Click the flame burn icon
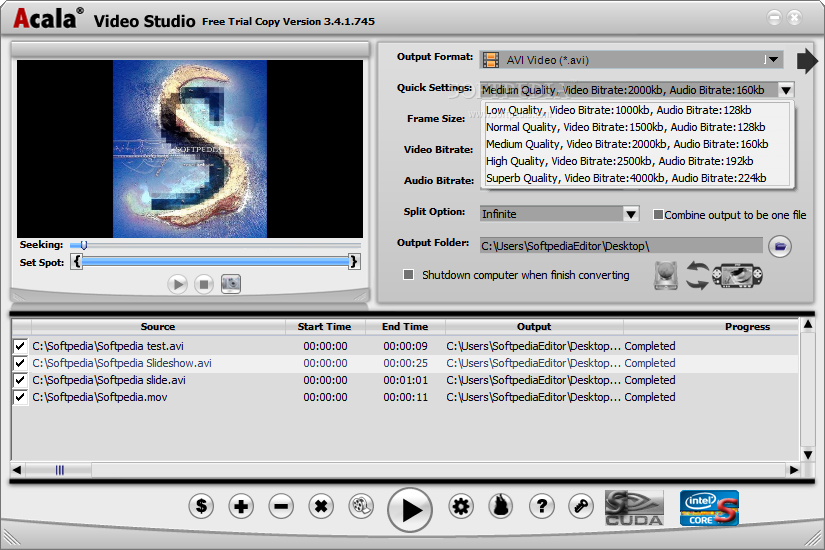Screen dimensions: 825x550 click(501, 506)
